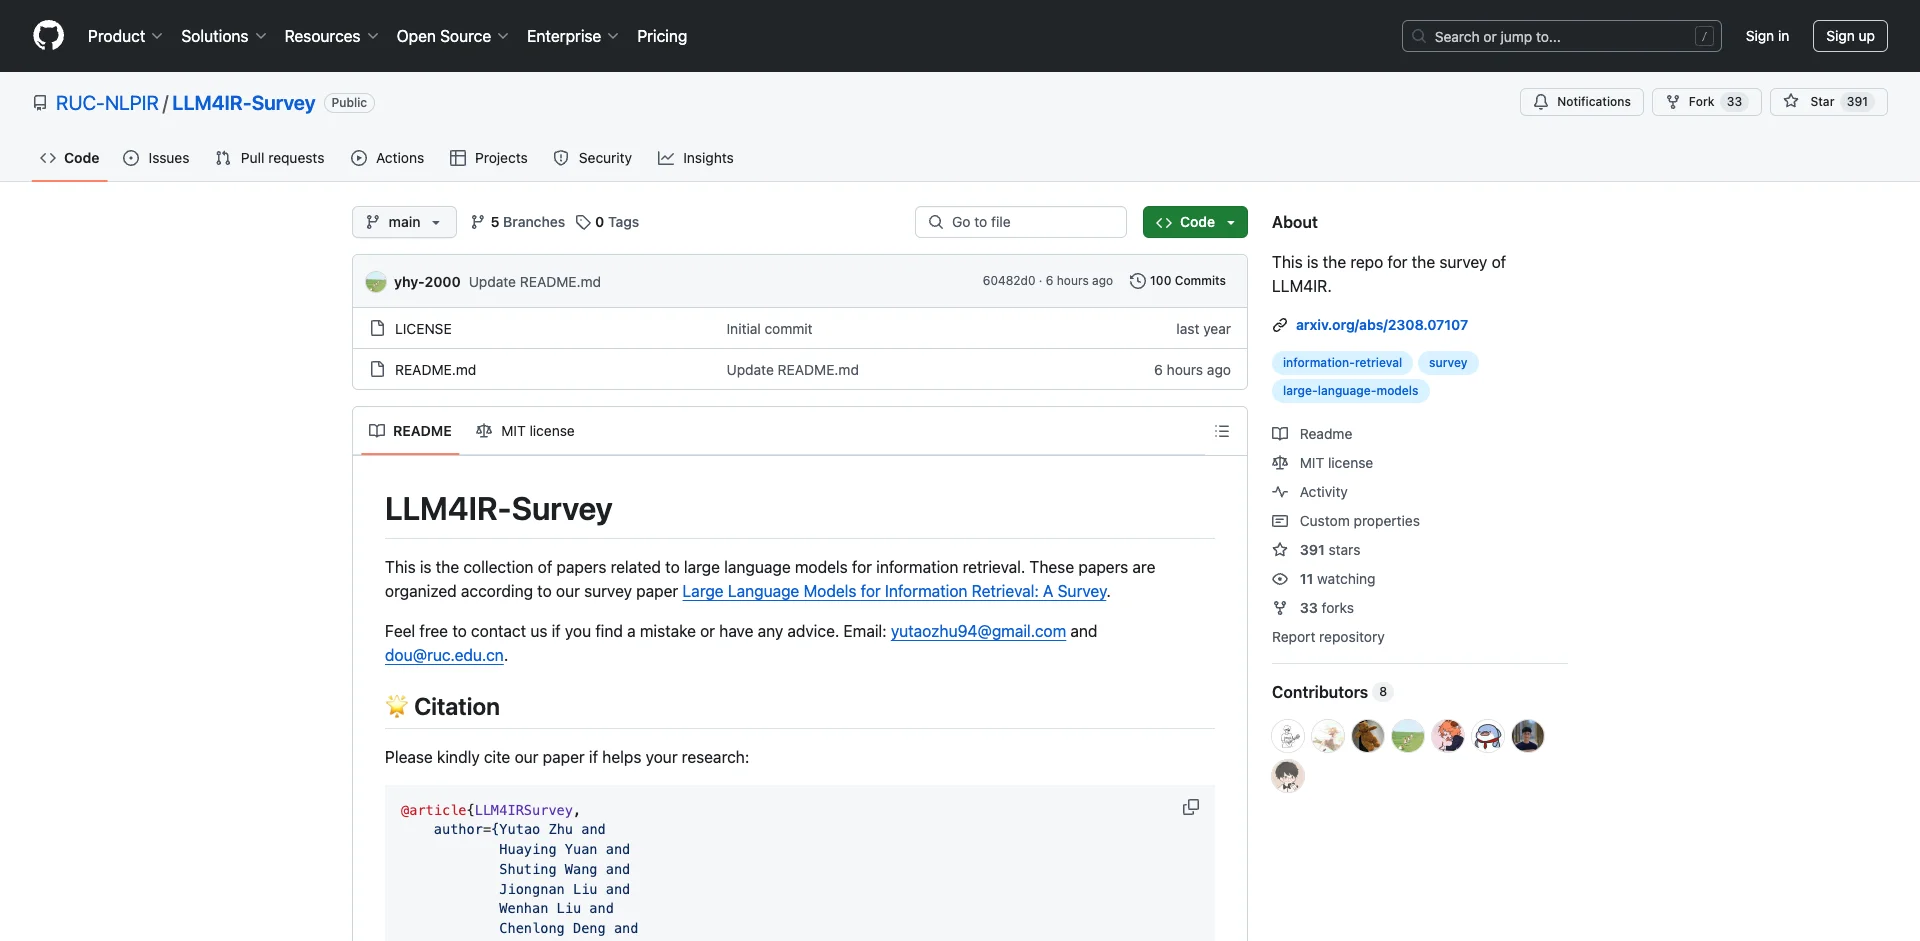Open MIT license link in About sidebar
The width and height of the screenshot is (1920, 941).
(x=1322, y=463)
